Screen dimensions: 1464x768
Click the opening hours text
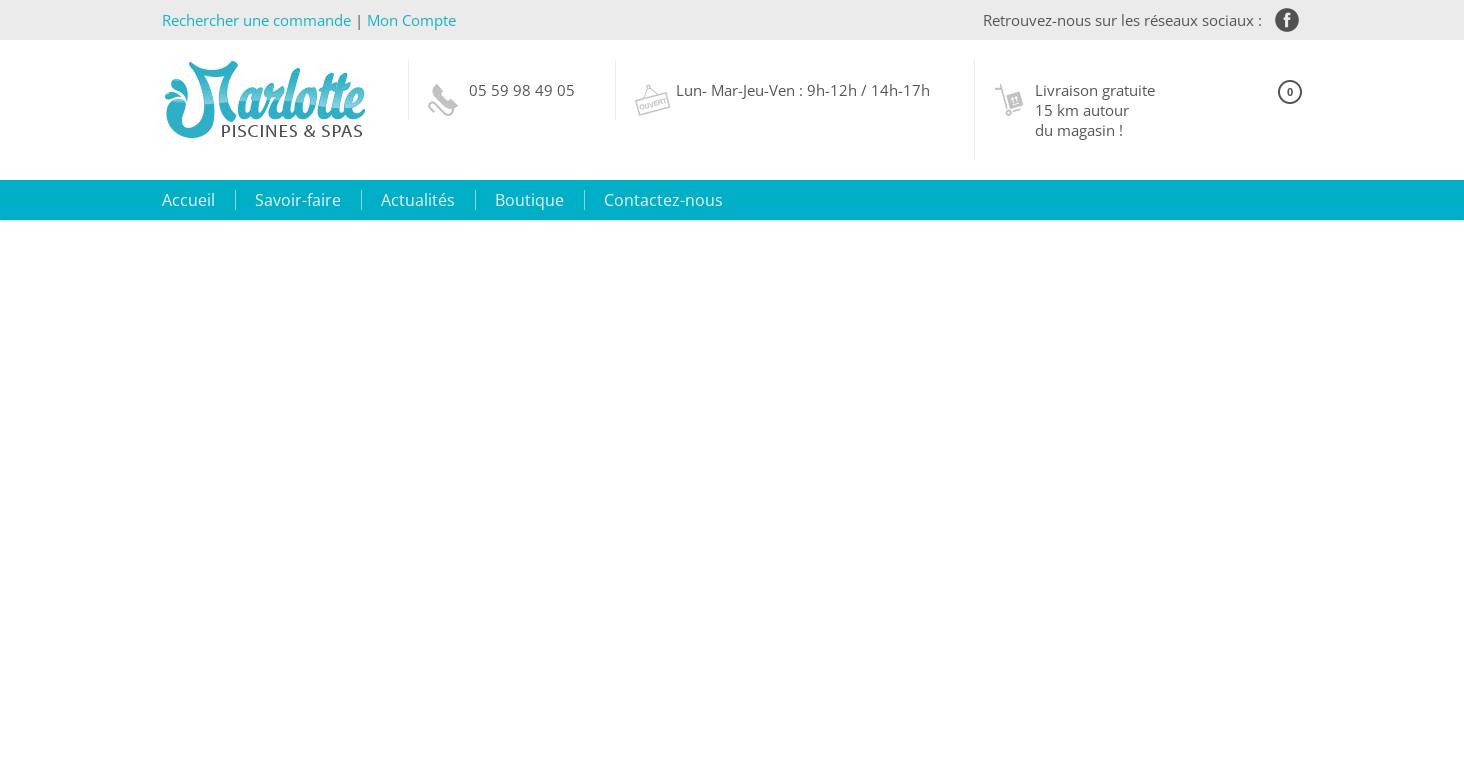(x=802, y=90)
